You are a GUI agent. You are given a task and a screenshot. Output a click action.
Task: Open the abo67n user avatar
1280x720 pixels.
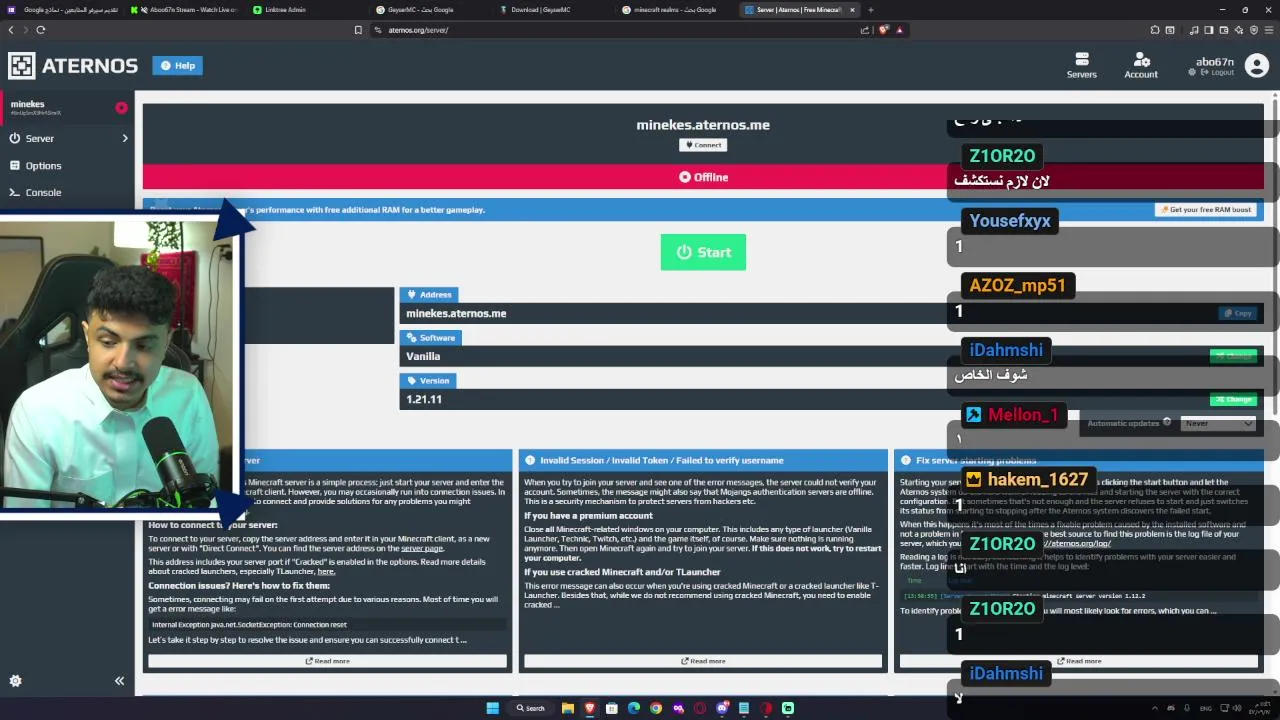tap(1256, 66)
